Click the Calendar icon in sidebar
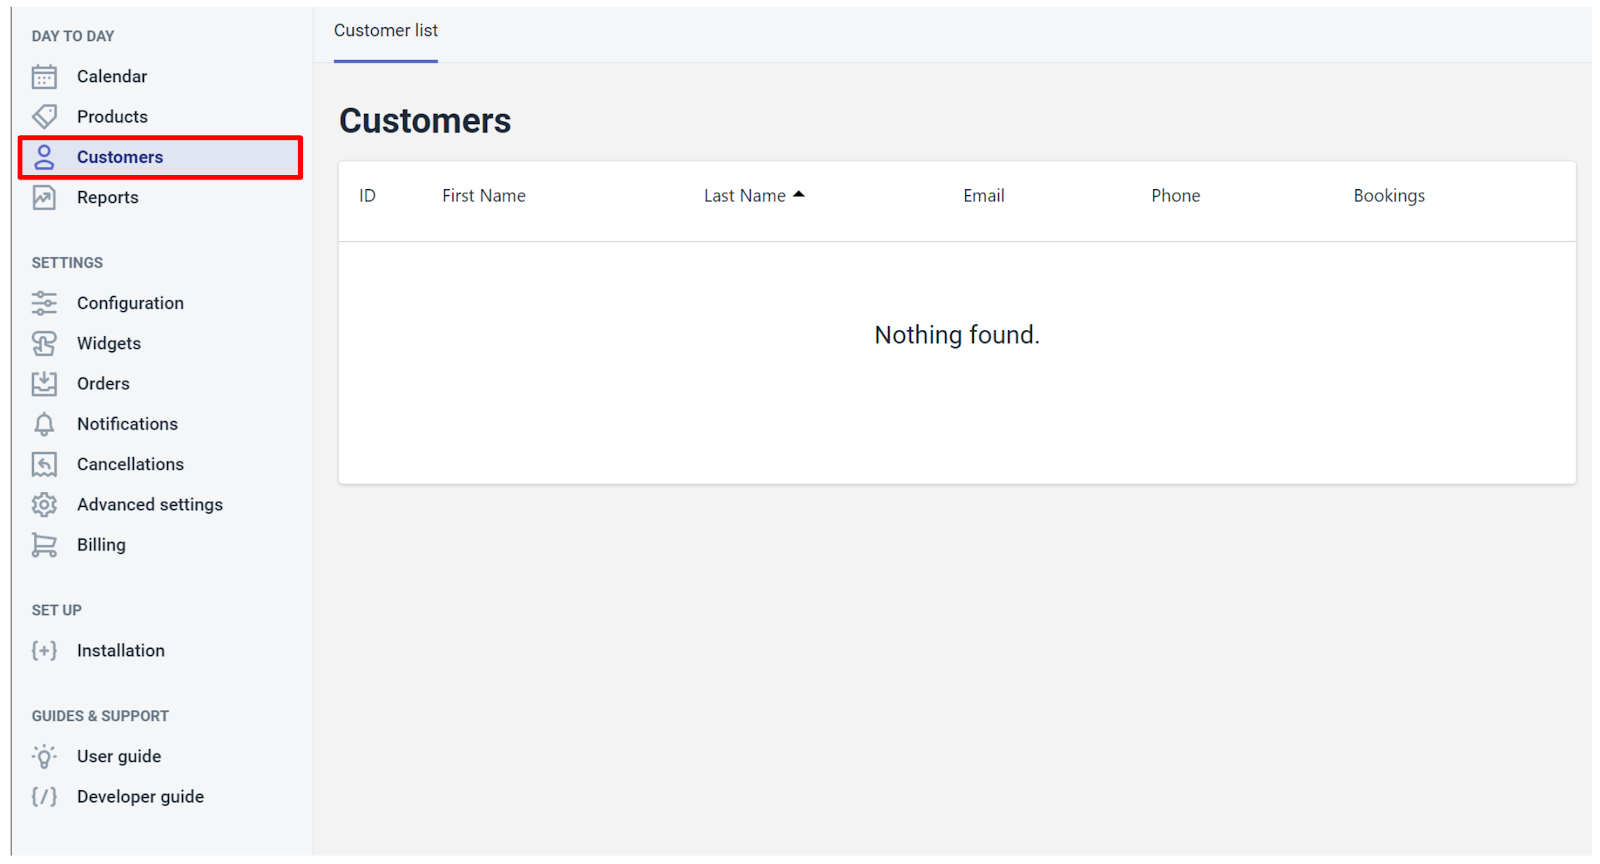The image size is (1600, 864). (x=44, y=77)
